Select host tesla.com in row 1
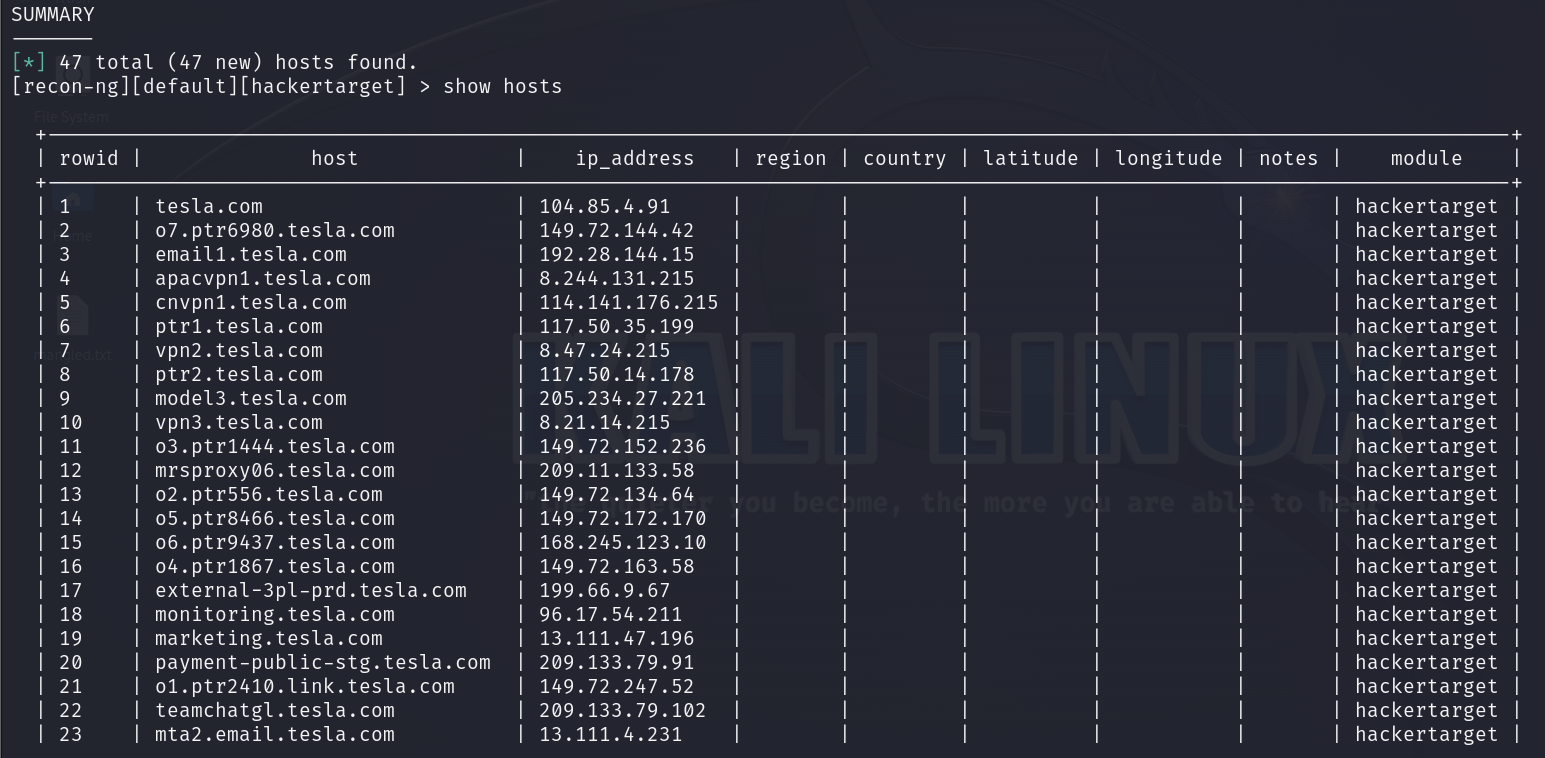Screen dimensions: 1545x758 click(209, 206)
